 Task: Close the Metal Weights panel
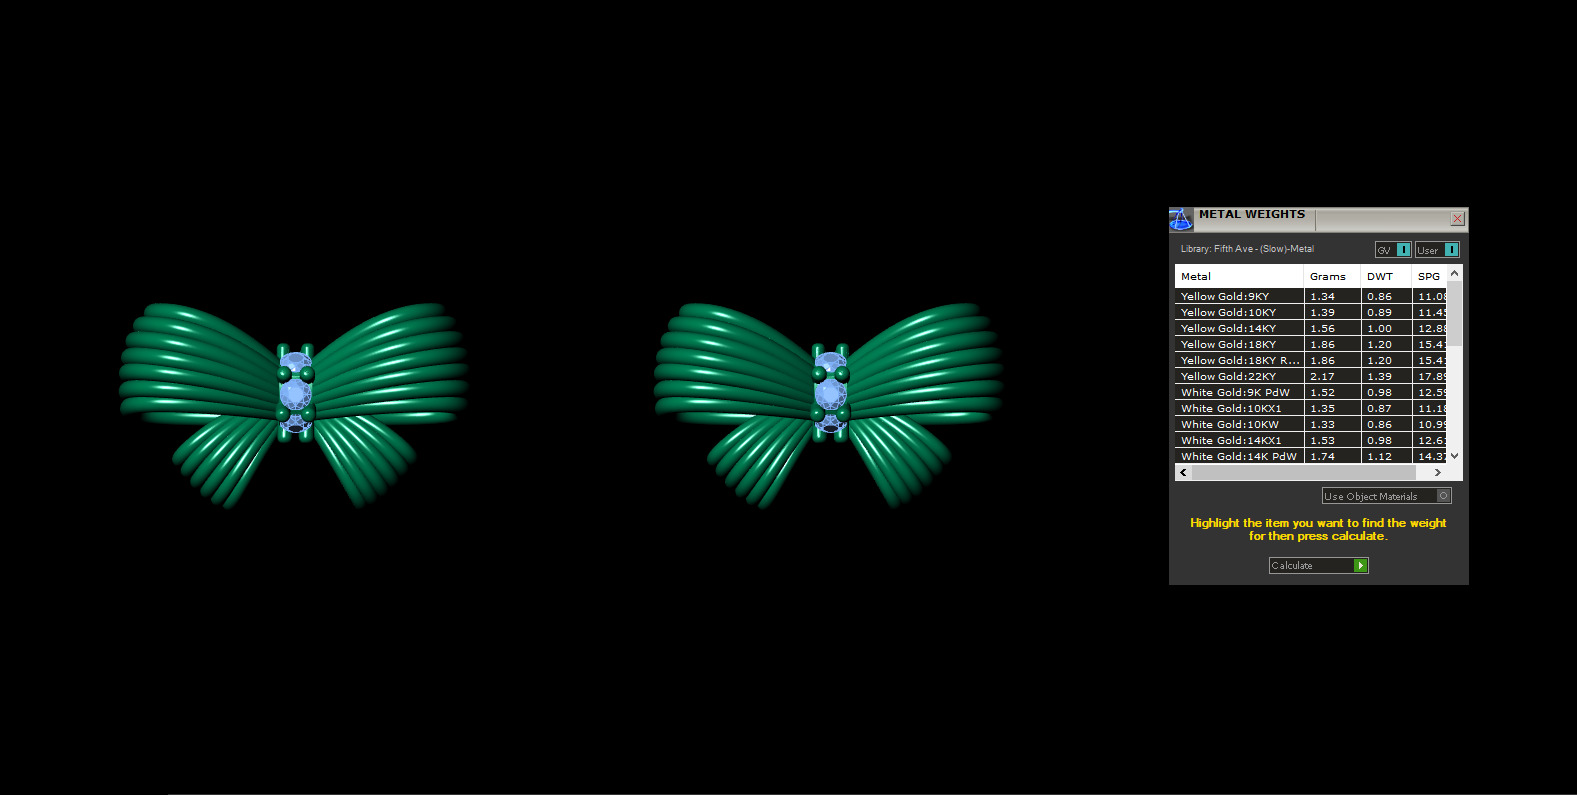[x=1457, y=218]
